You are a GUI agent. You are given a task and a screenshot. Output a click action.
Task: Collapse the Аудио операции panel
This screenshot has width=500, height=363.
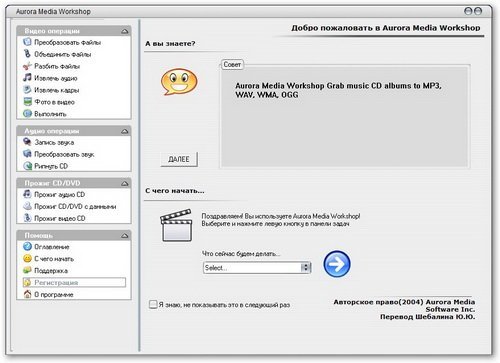coord(125,131)
